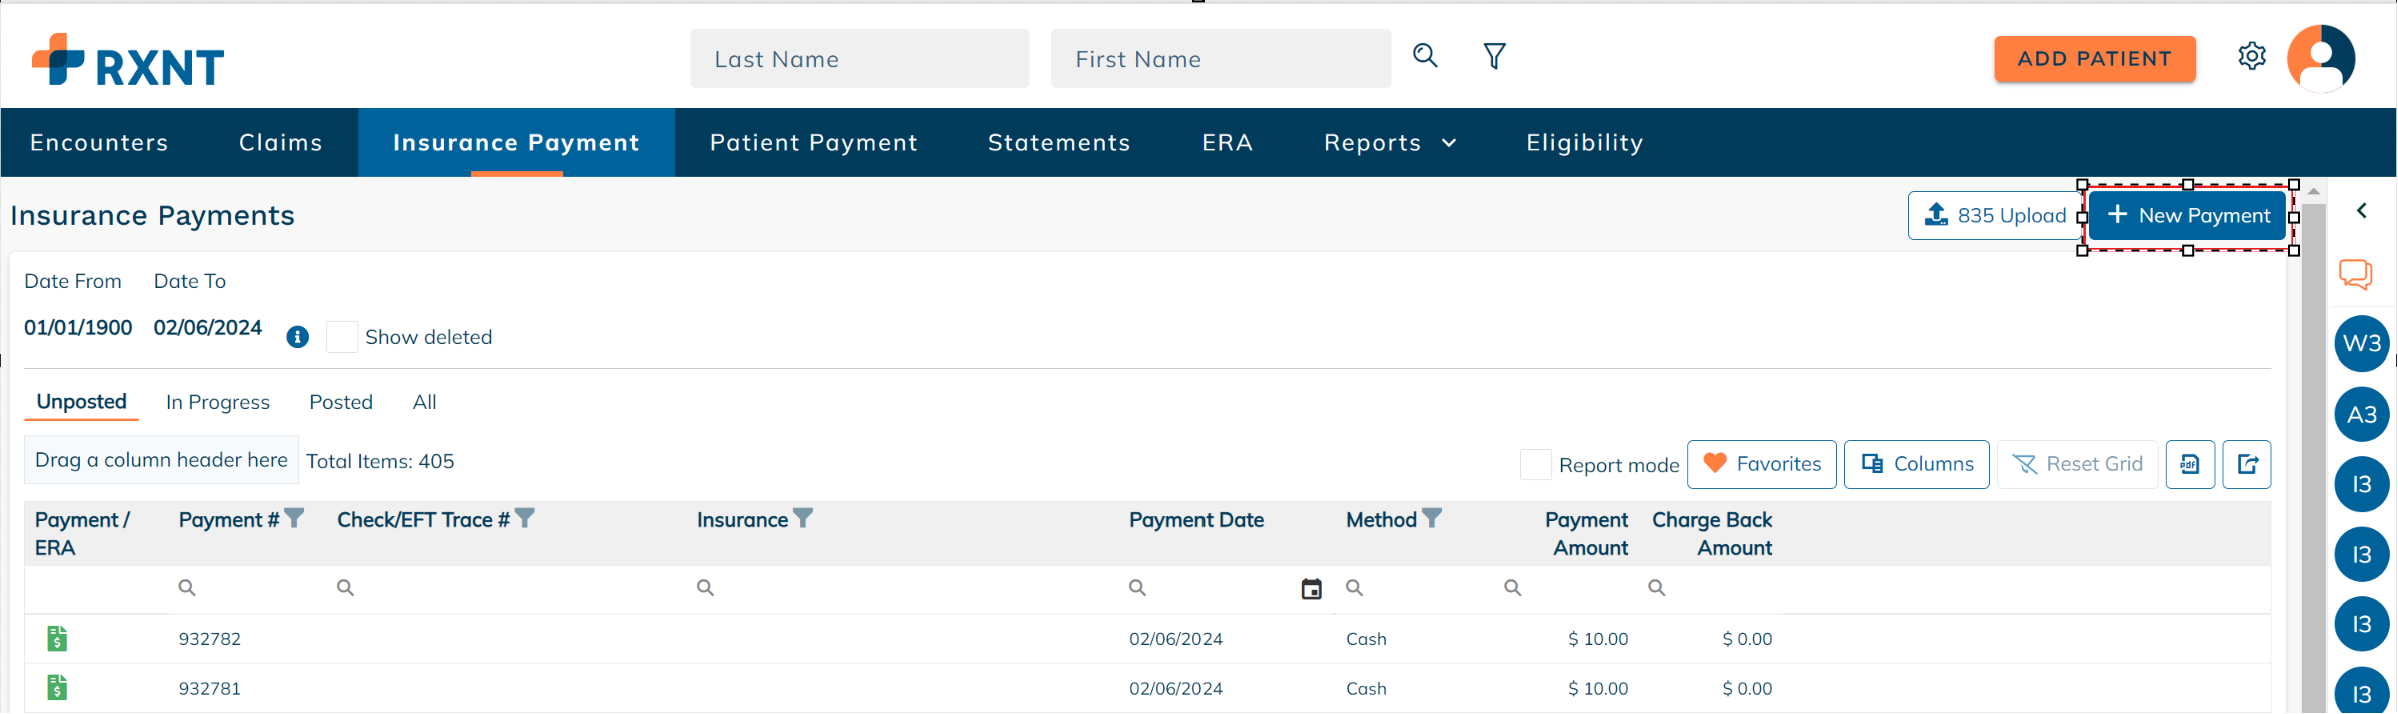Switch to the Posted tab
This screenshot has width=2398, height=714.
[340, 402]
